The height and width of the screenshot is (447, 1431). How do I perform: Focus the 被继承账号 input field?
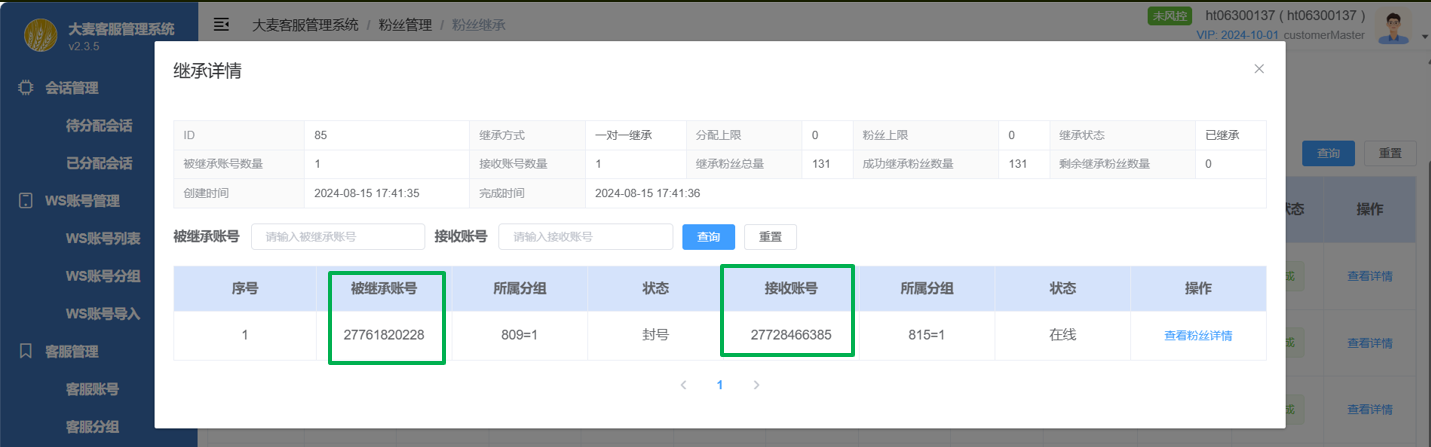(x=338, y=237)
